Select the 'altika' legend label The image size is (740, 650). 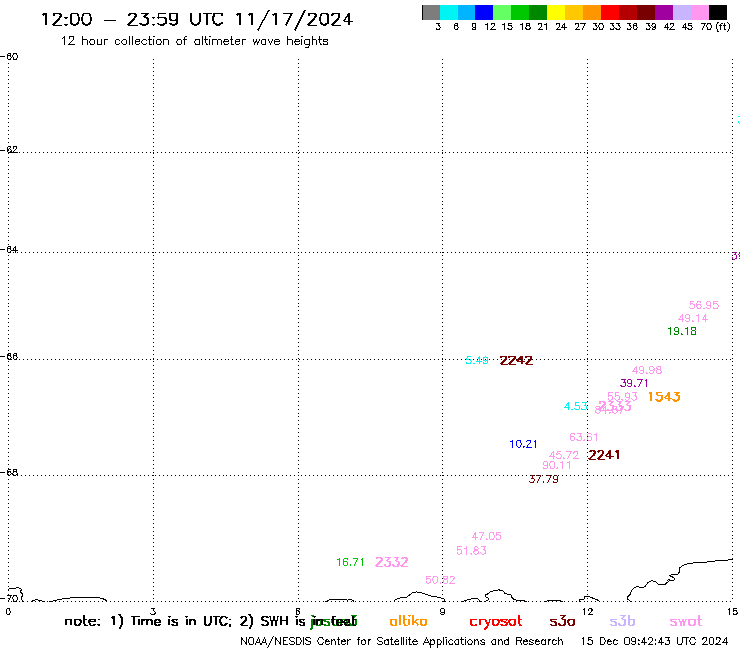tap(408, 621)
